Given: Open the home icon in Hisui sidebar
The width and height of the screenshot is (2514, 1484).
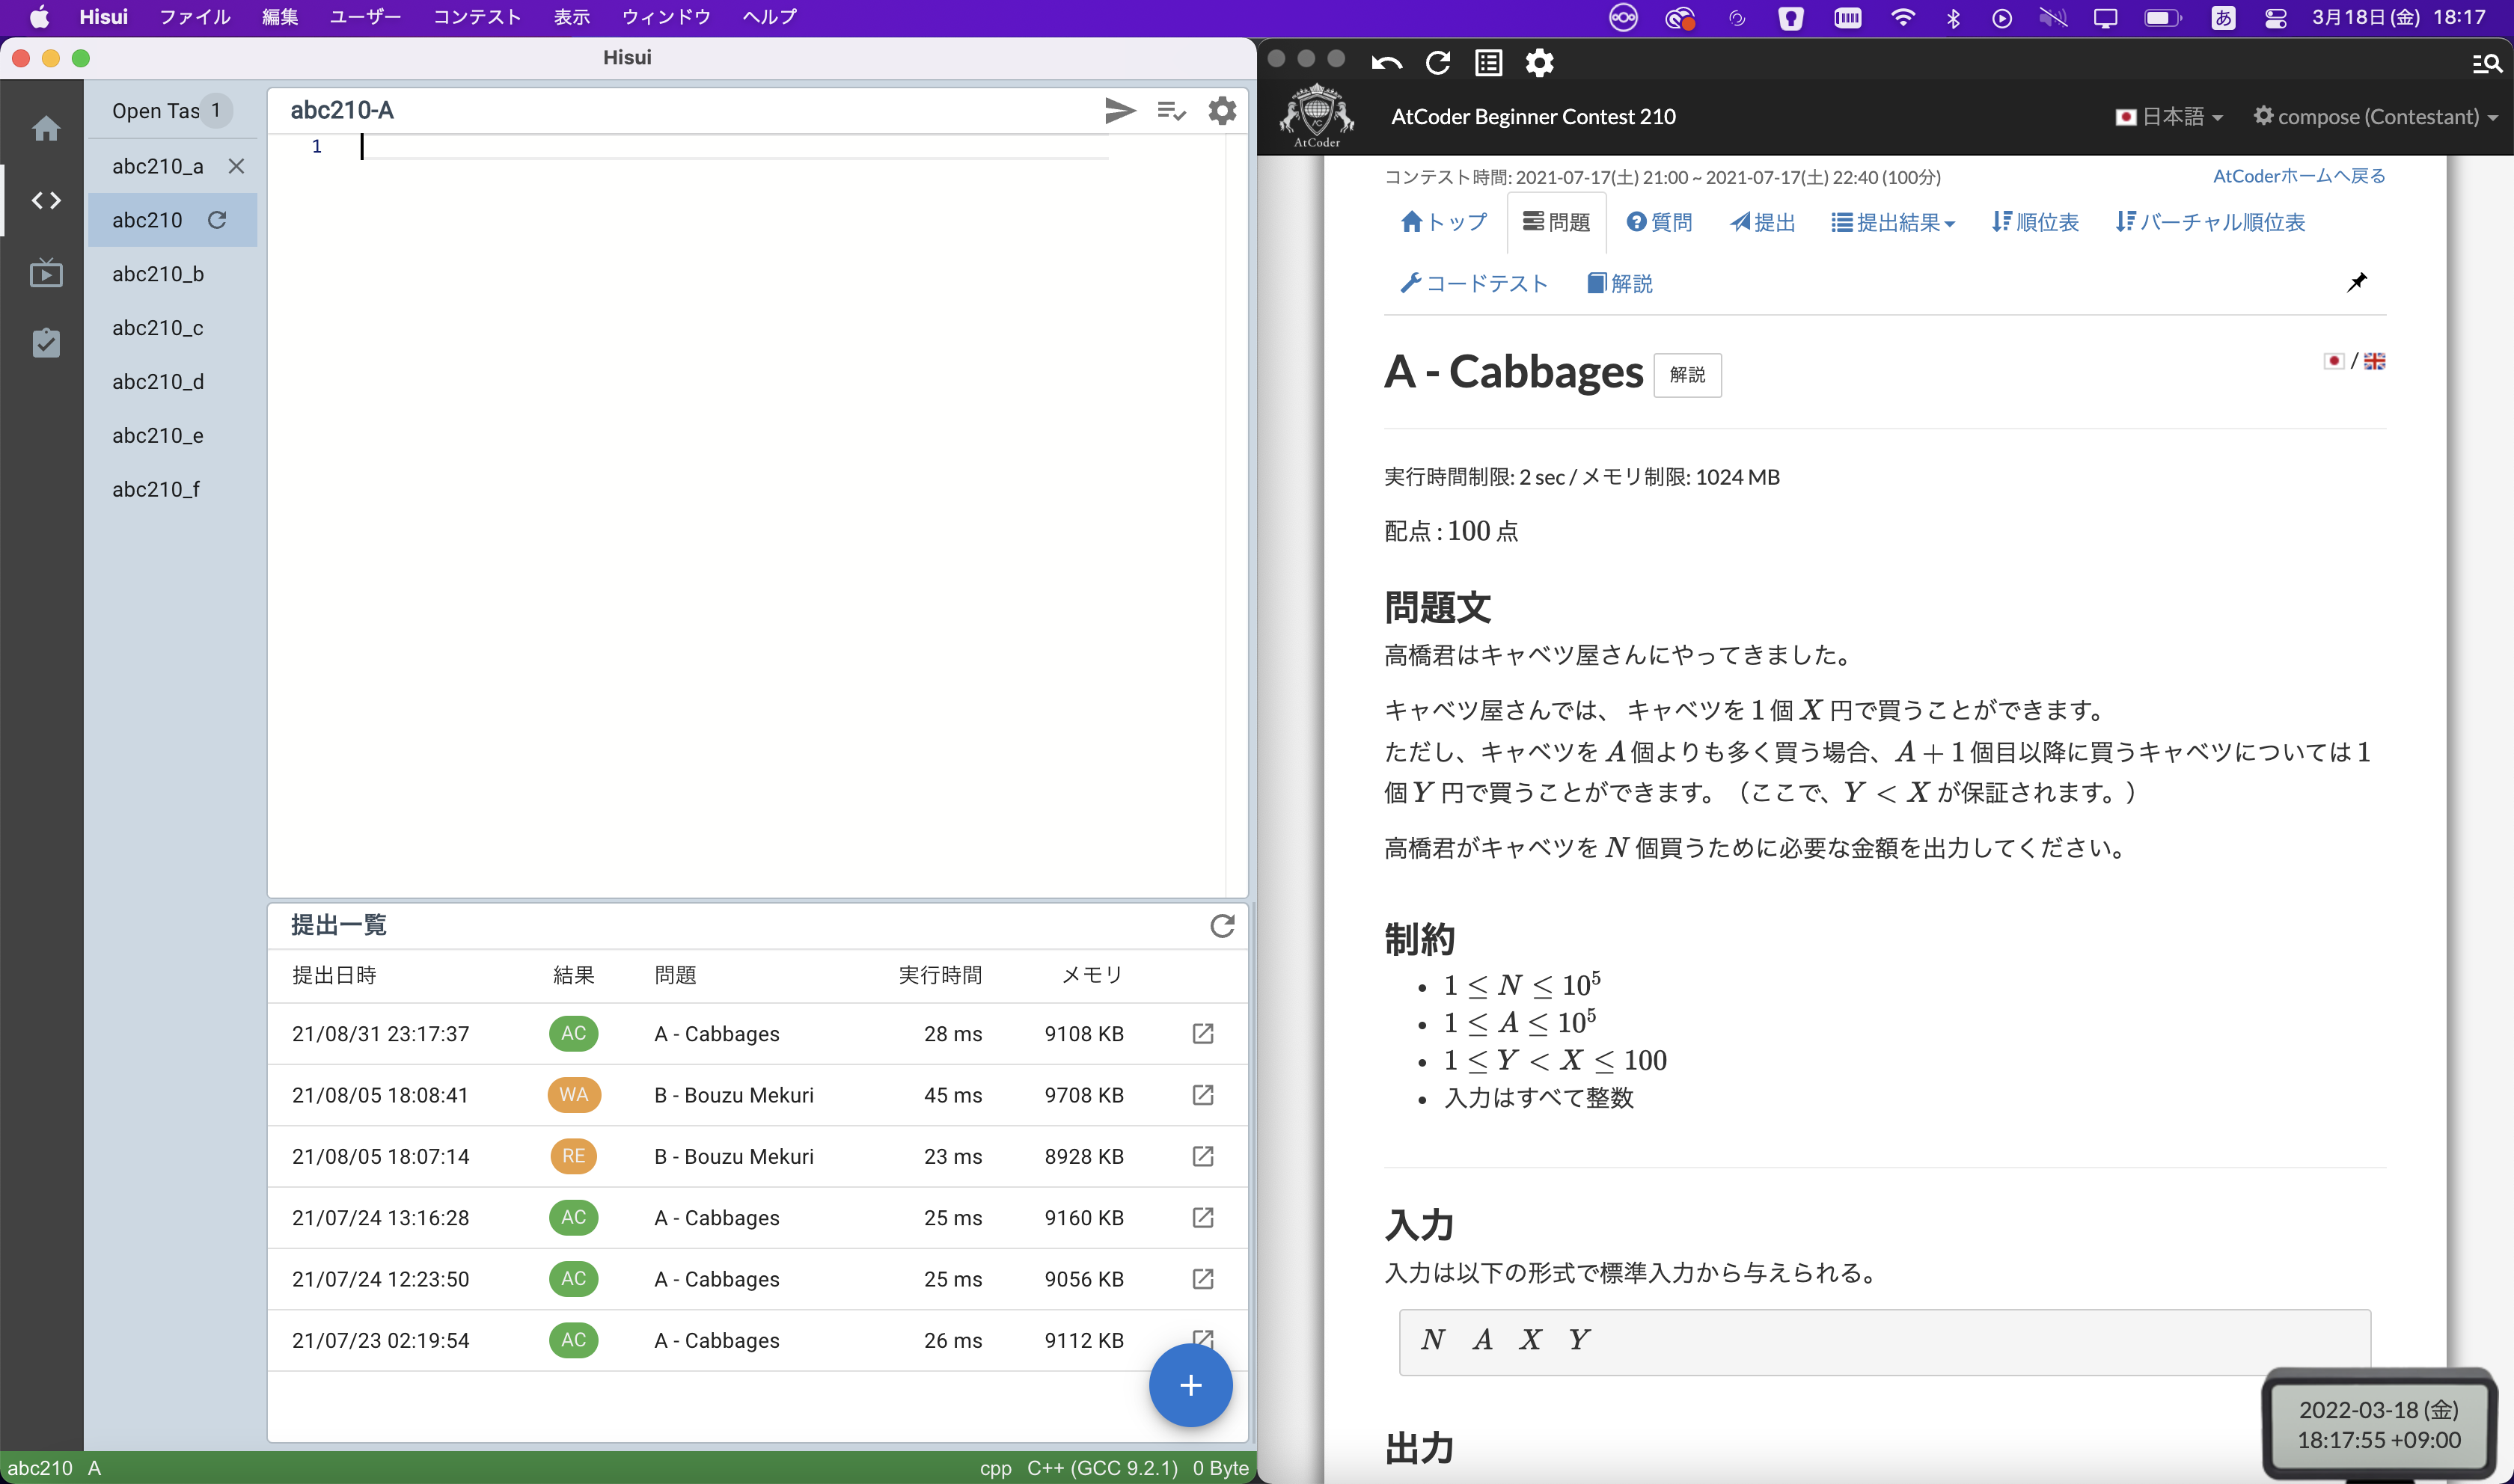Looking at the screenshot, I should click(46, 128).
